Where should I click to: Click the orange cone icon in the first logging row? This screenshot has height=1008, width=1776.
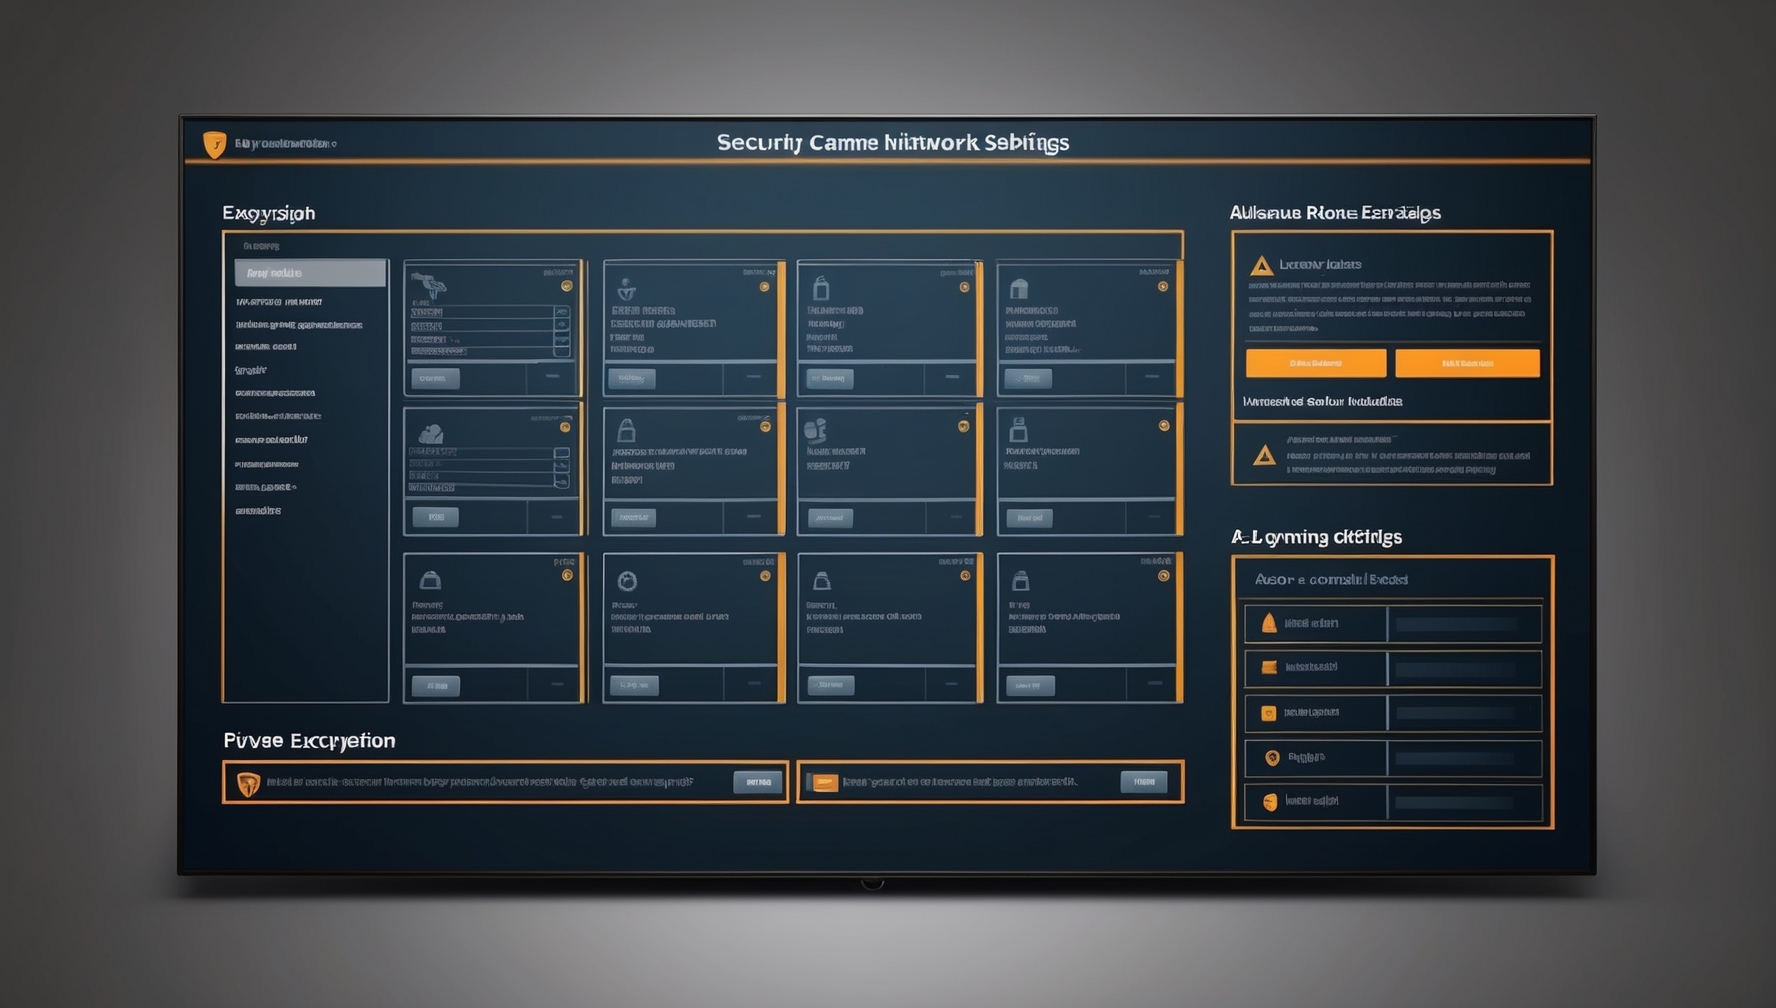(1269, 623)
